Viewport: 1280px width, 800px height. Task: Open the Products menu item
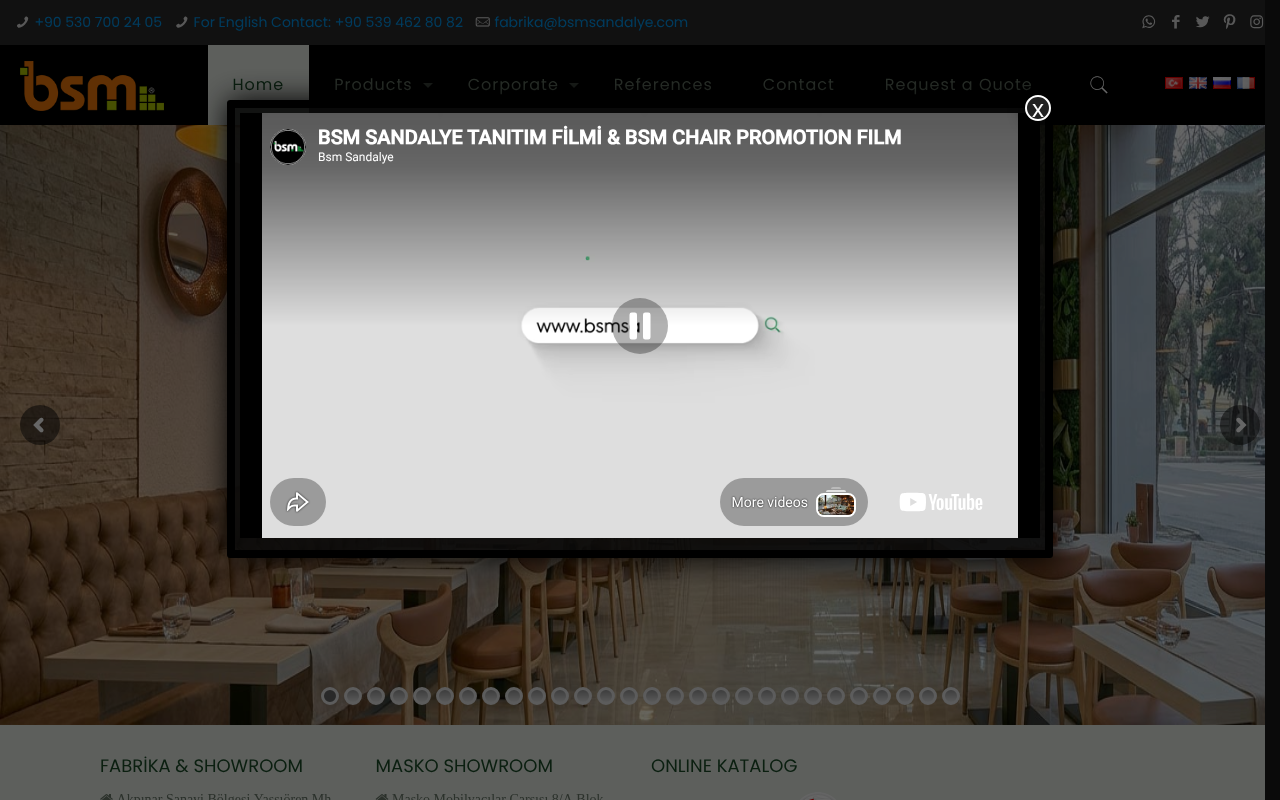click(x=373, y=85)
